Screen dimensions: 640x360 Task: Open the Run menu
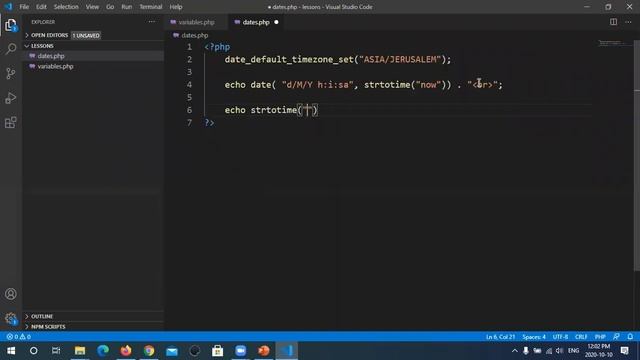click(127, 7)
